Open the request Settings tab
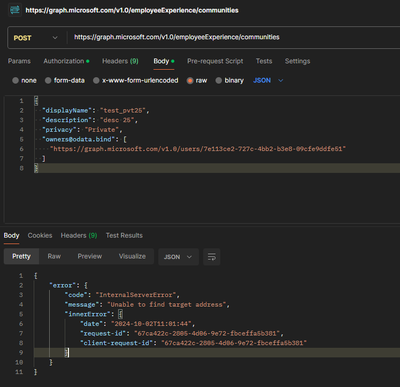The width and height of the screenshot is (400, 387). 297,61
